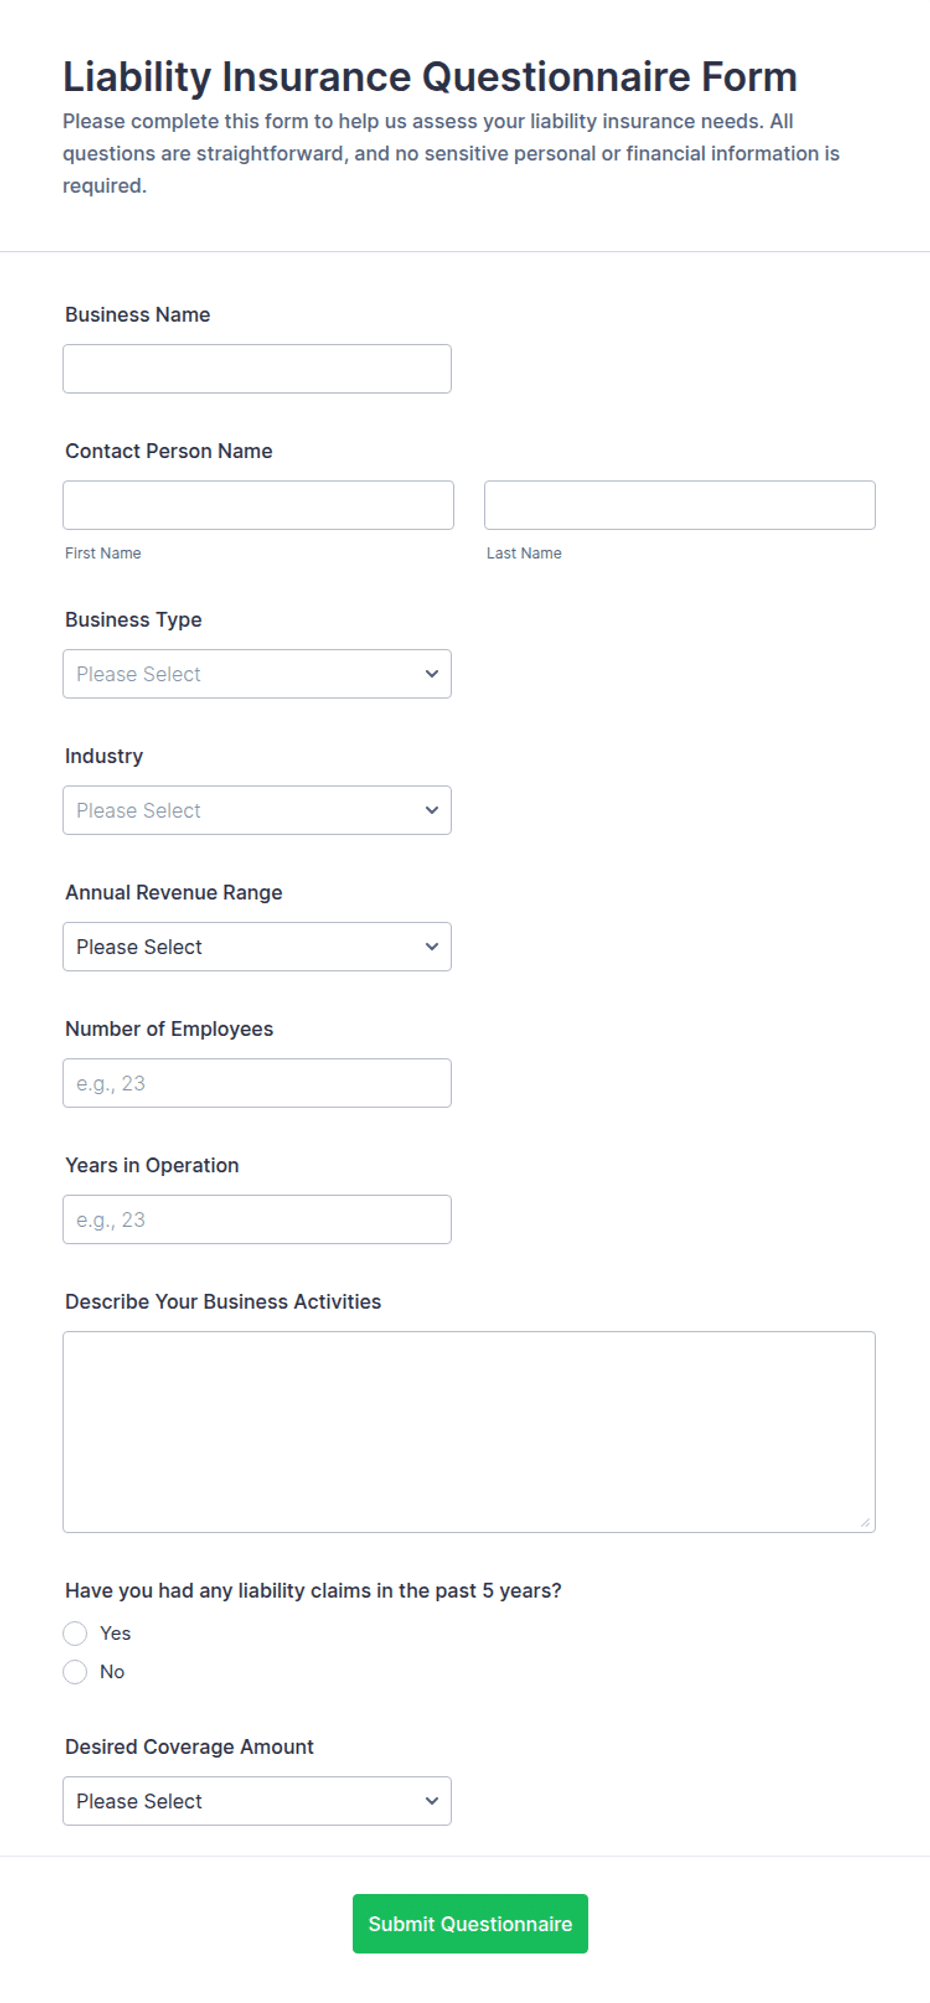Click the Business Activities text area
Image resolution: width=930 pixels, height=2003 pixels.
pos(469,1431)
